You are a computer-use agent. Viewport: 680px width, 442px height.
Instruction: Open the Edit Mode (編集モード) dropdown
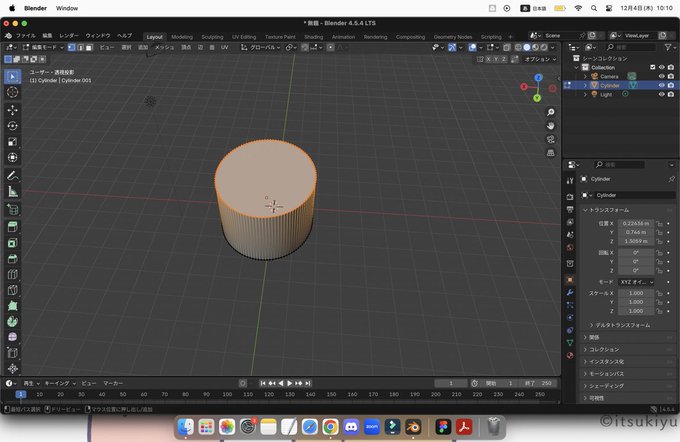pyautogui.click(x=43, y=47)
